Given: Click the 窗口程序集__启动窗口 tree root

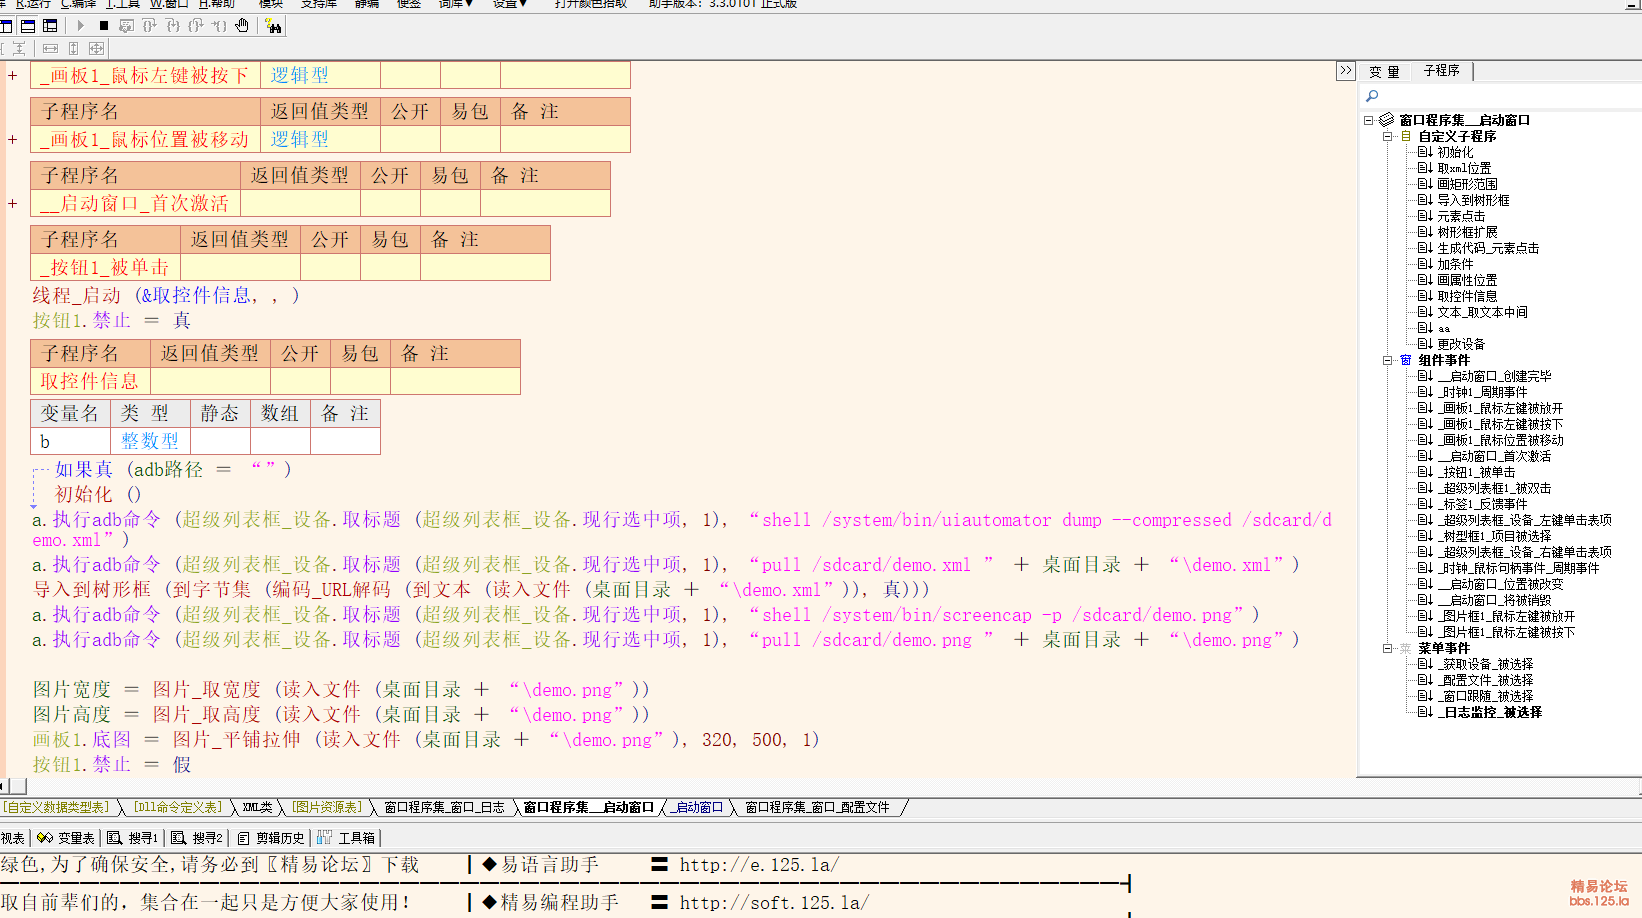Looking at the screenshot, I should click(x=1464, y=120).
